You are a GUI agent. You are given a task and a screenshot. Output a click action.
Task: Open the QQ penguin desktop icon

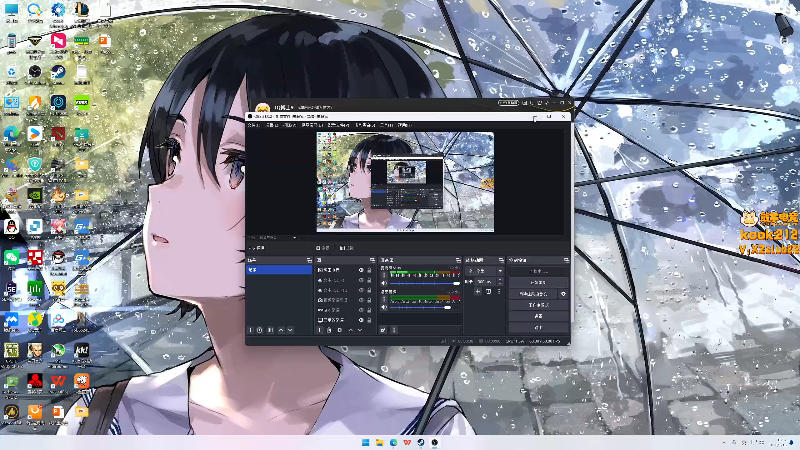click(11, 226)
